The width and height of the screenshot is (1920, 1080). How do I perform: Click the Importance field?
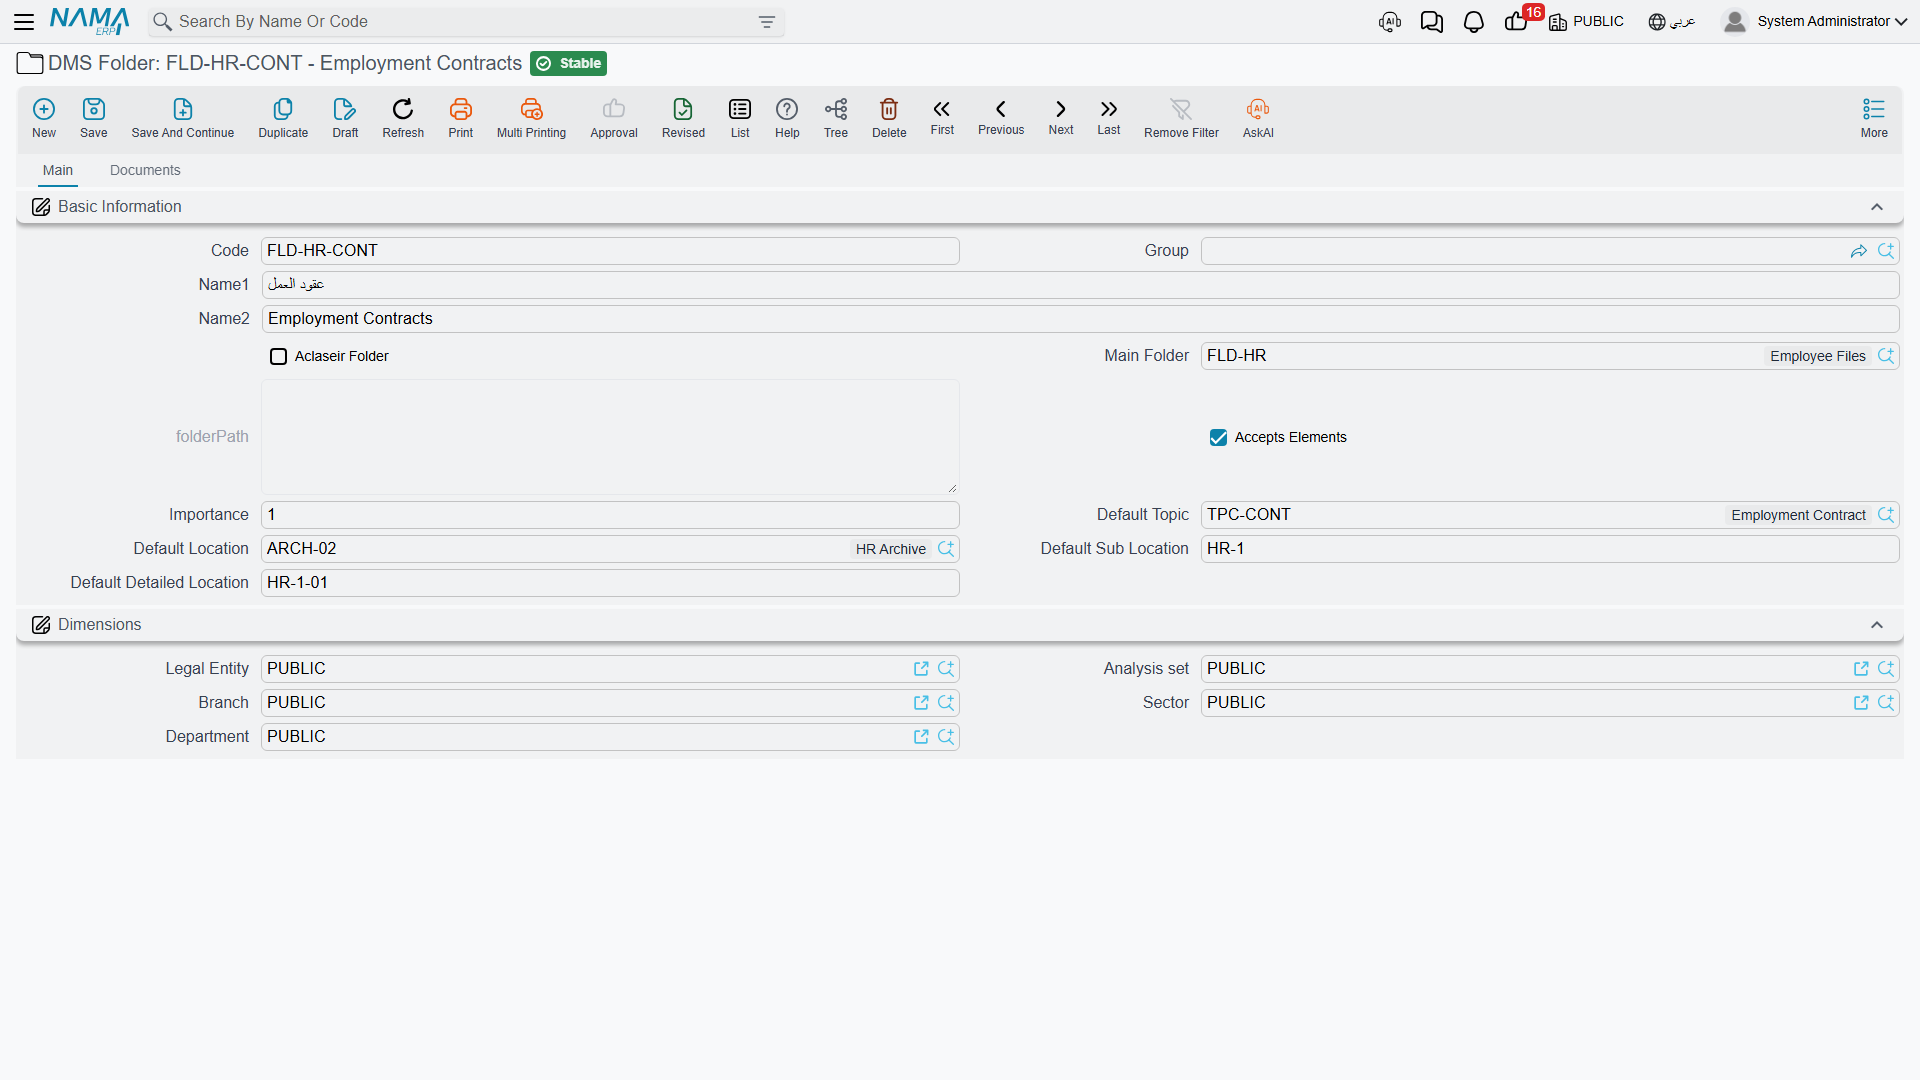tap(610, 515)
